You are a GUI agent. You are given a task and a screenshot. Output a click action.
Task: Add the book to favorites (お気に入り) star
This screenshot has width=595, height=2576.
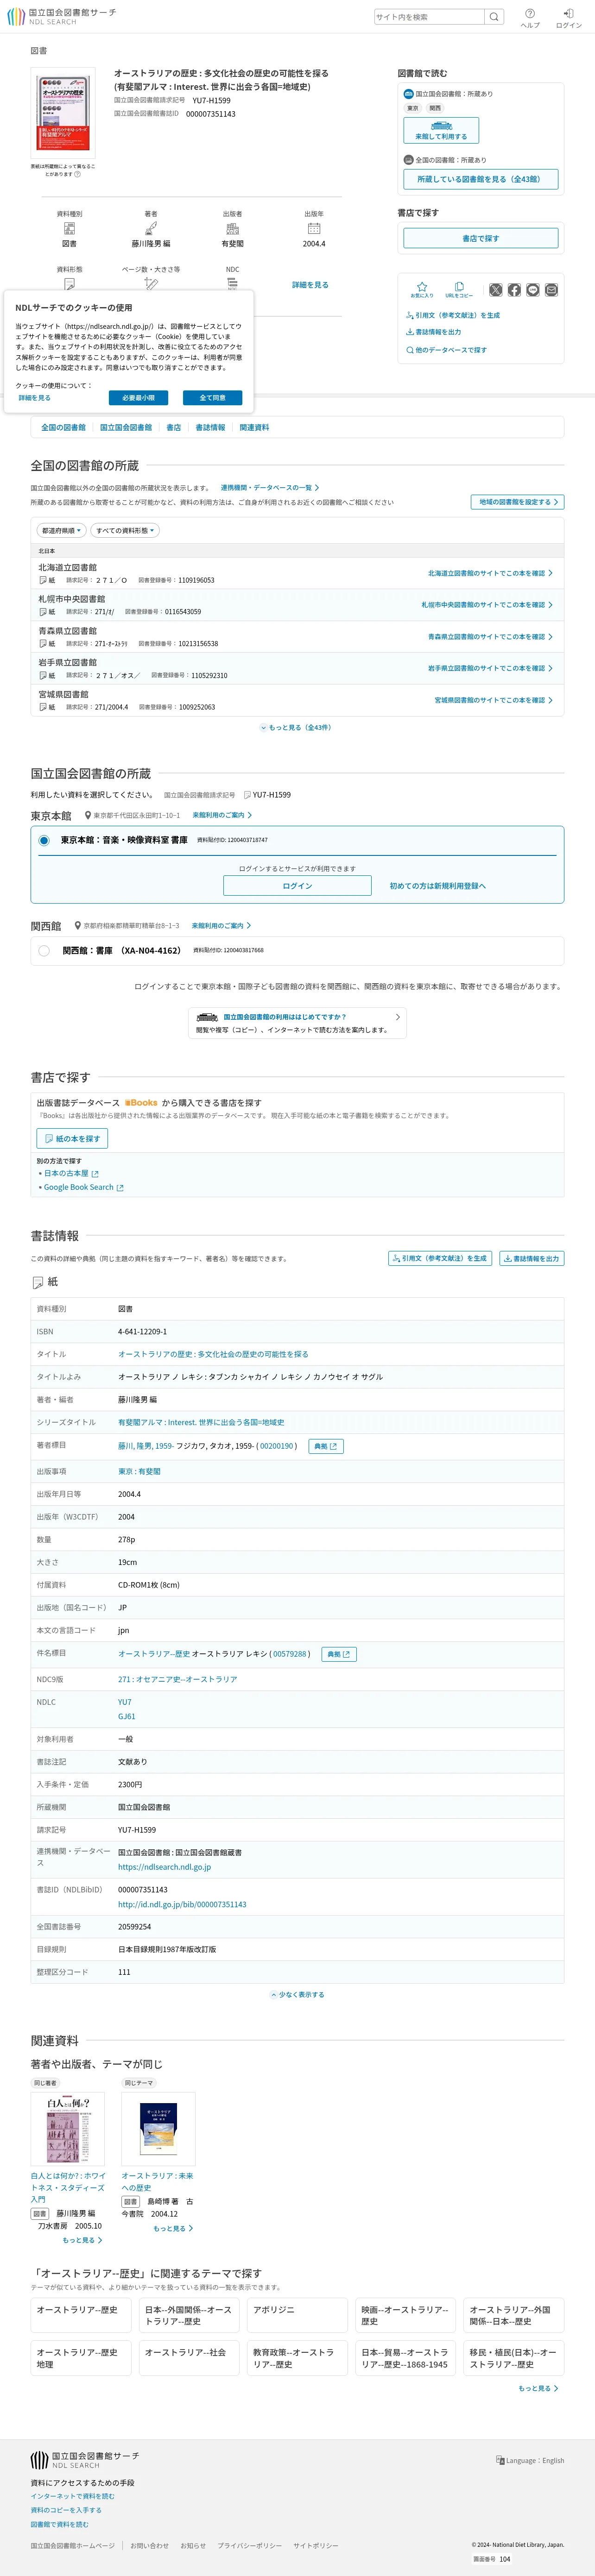click(422, 290)
